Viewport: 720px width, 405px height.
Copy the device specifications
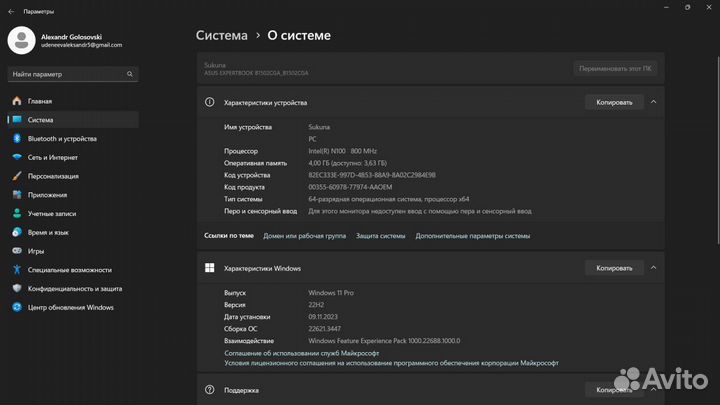coord(614,102)
